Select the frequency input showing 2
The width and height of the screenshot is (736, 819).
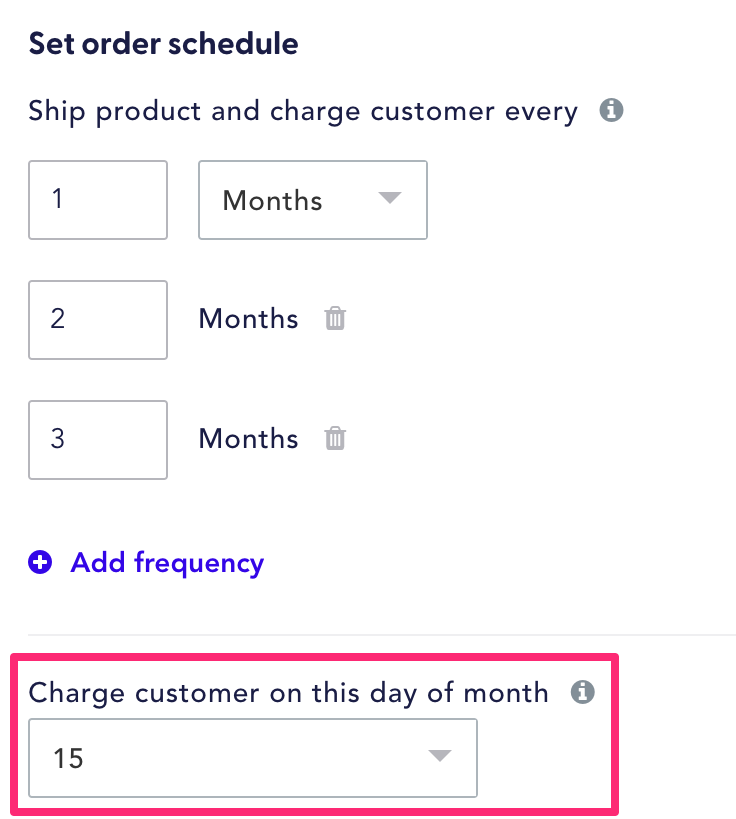click(x=97, y=319)
